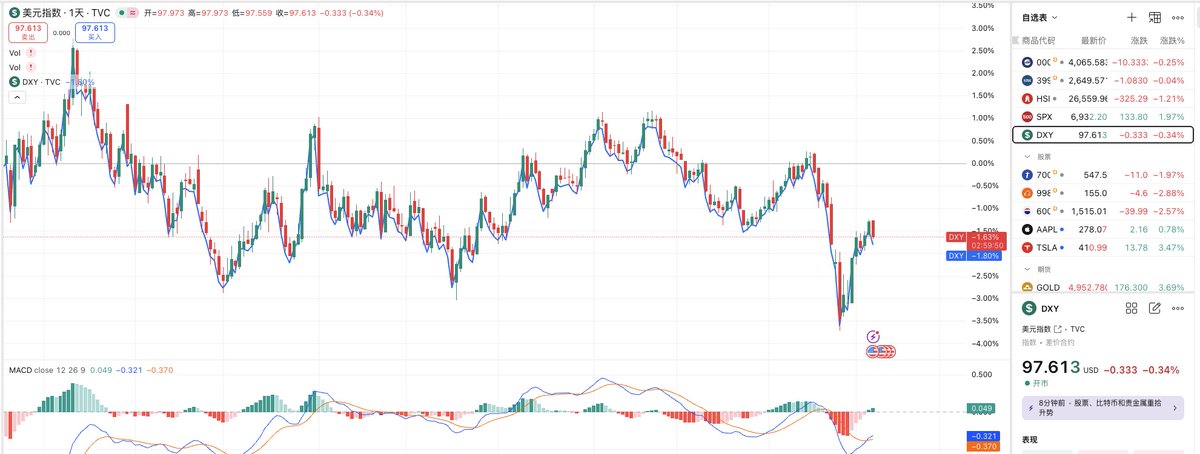Select the SPX row in watchlist
The image size is (1200, 454).
[1103, 117]
